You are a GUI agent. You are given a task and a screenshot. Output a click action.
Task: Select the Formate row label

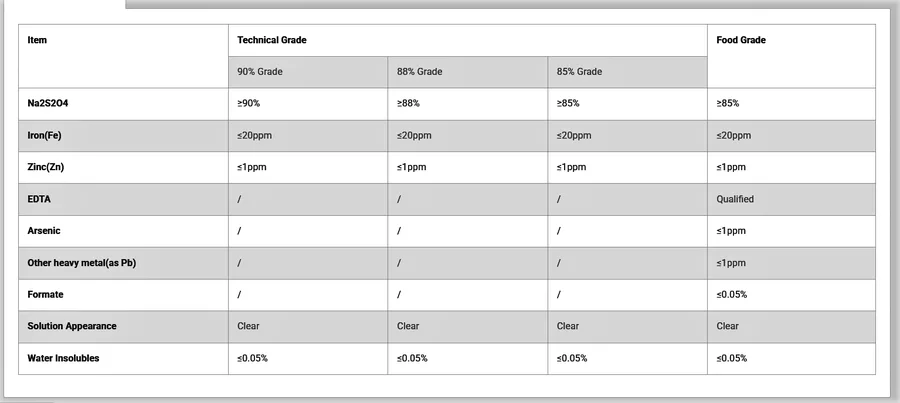[45, 294]
